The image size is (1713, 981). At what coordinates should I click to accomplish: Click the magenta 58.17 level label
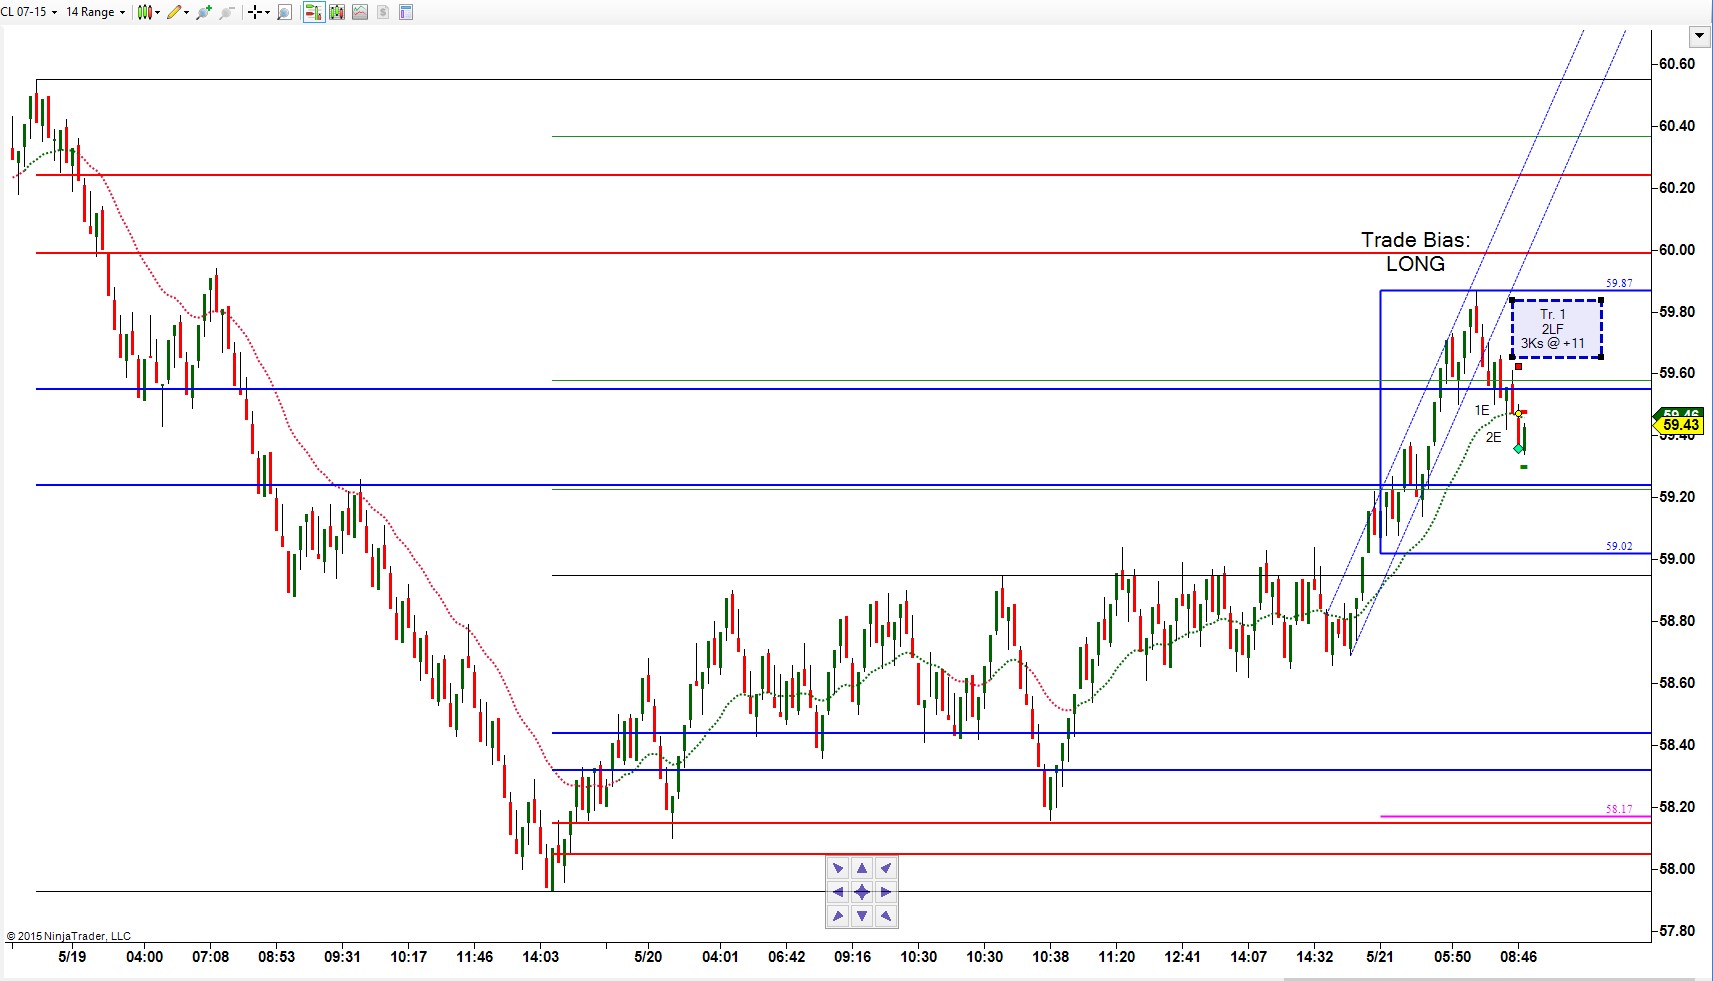tap(1619, 809)
